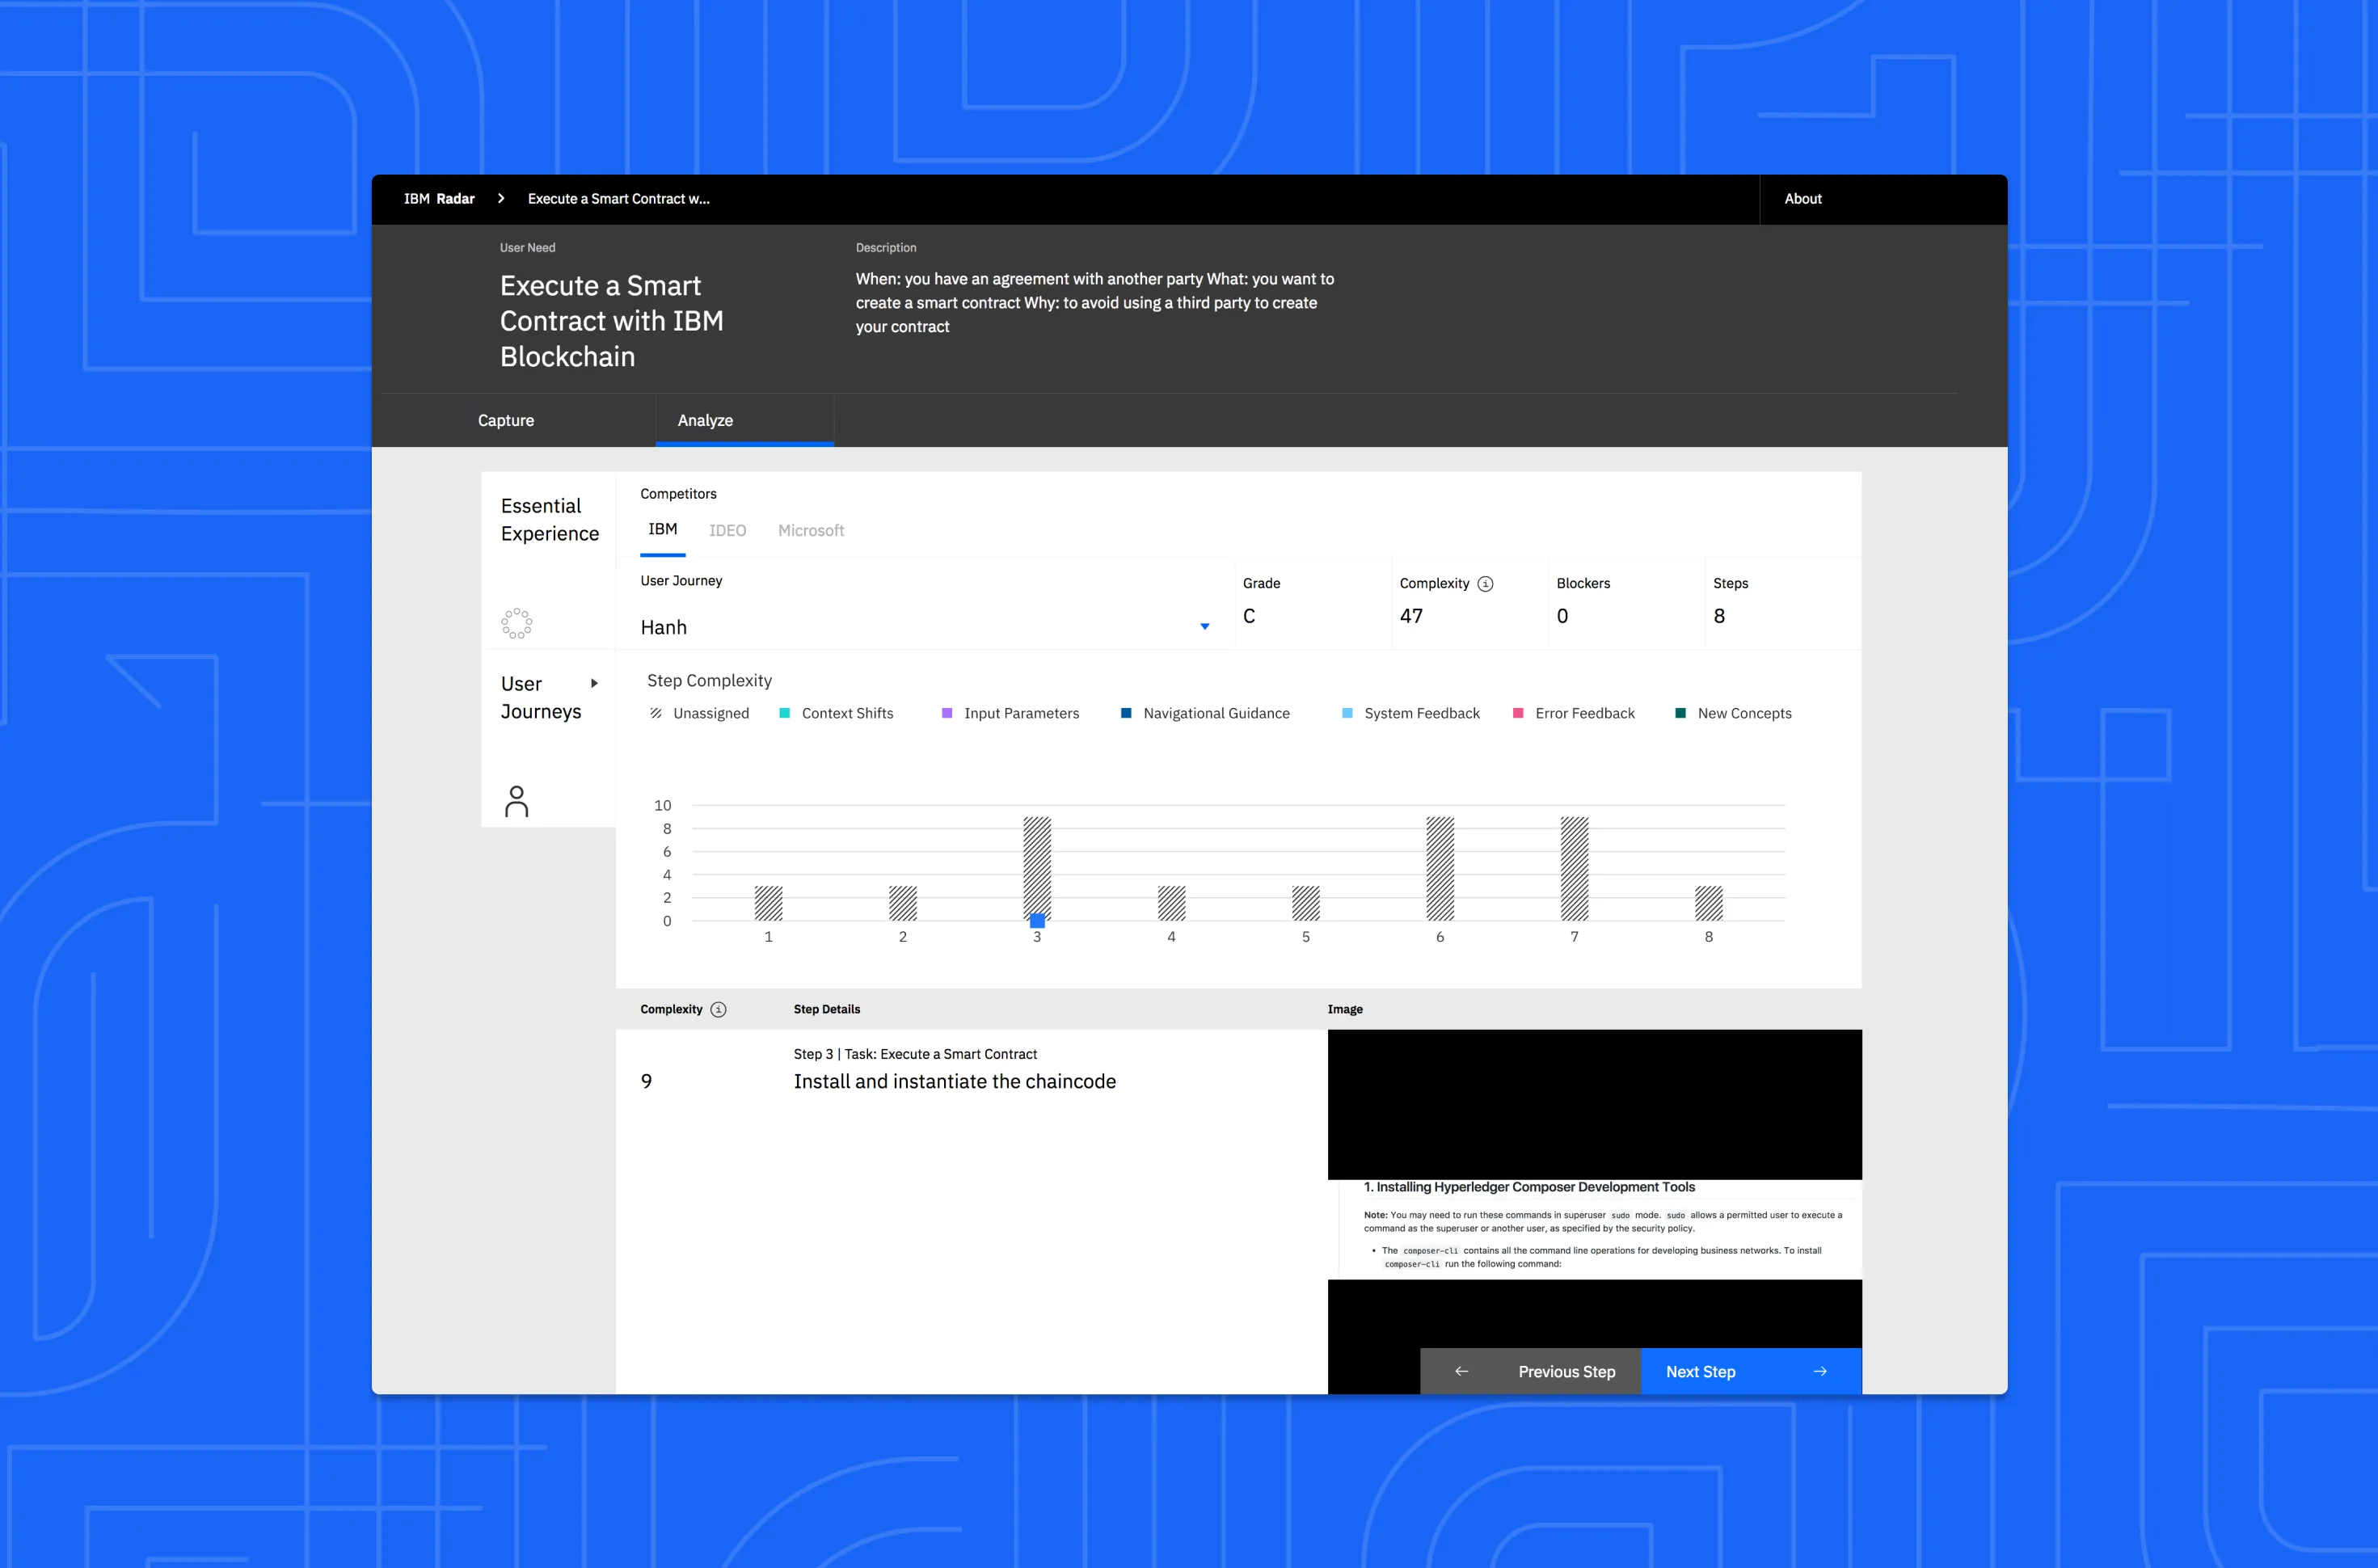The image size is (2378, 1568).
Task: Click info icon in Complexity table header
Action: coord(718,1010)
